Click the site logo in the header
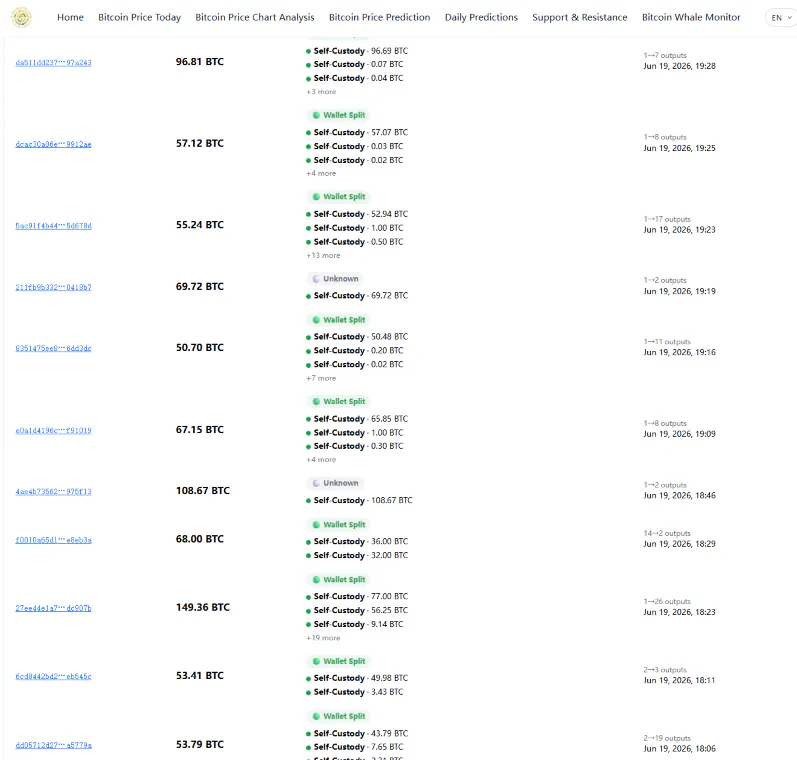 [21, 17]
